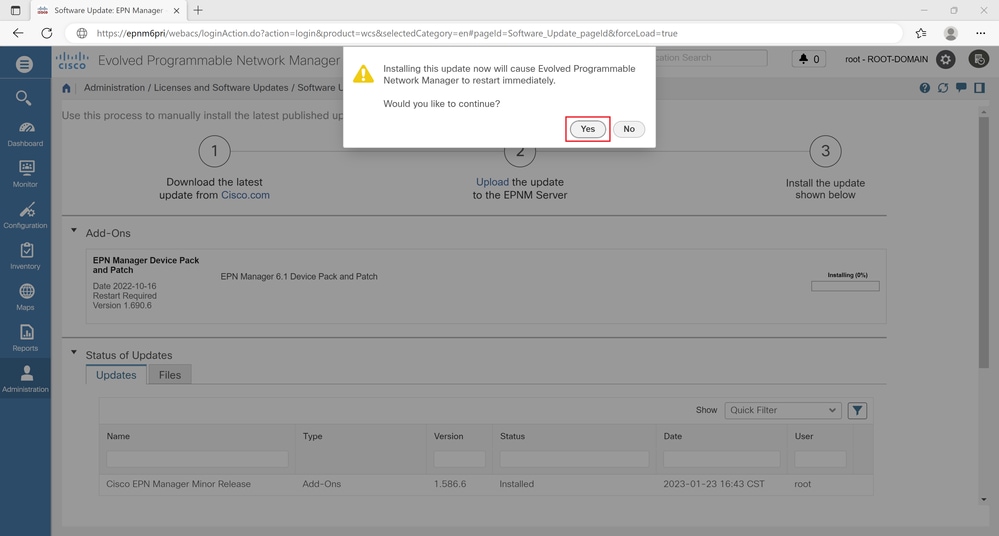
Task: Open the table filter funnel icon
Action: point(858,410)
